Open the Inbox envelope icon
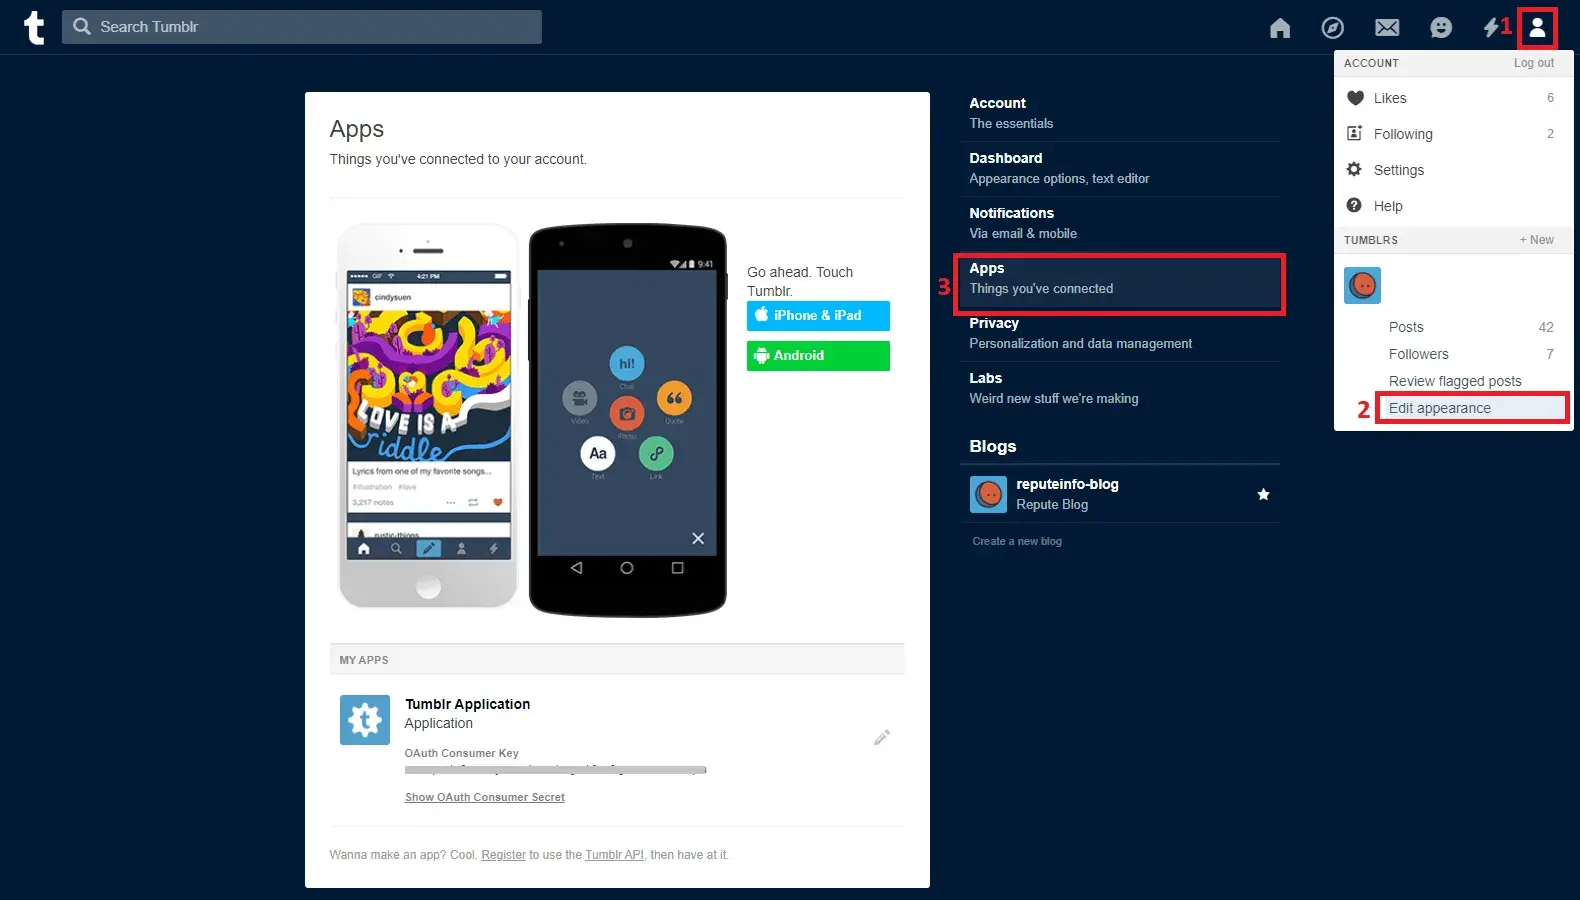The image size is (1580, 900). point(1386,28)
